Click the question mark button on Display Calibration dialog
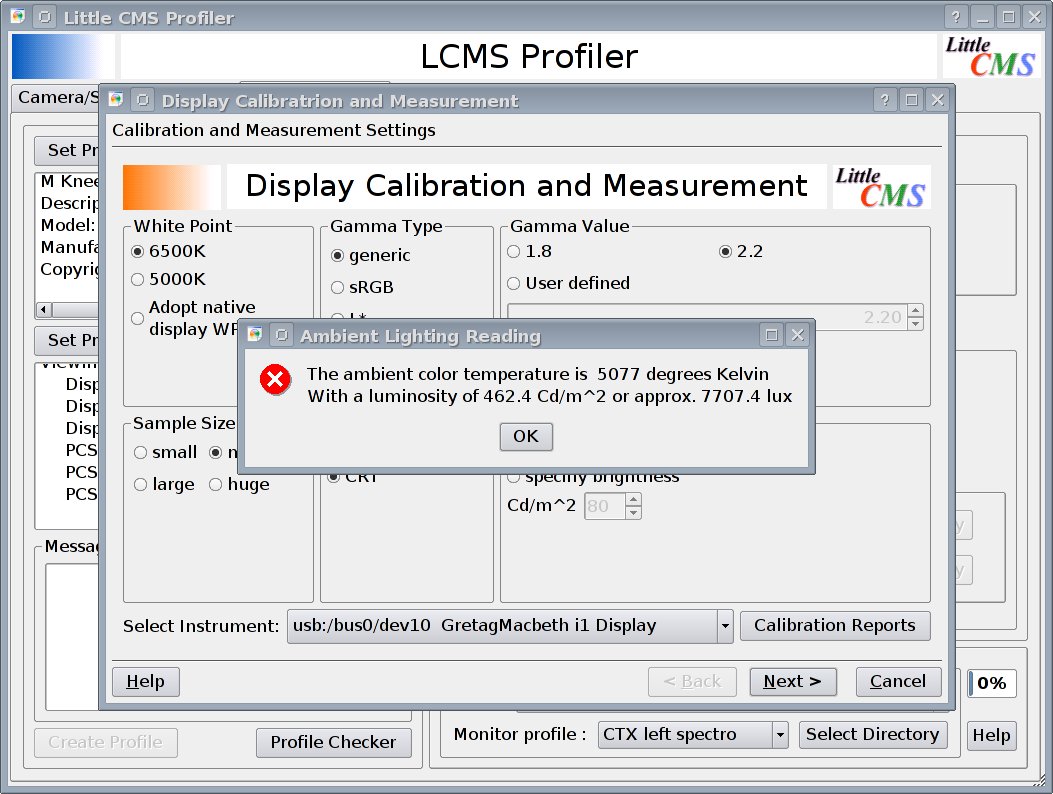The image size is (1053, 794). (885, 100)
